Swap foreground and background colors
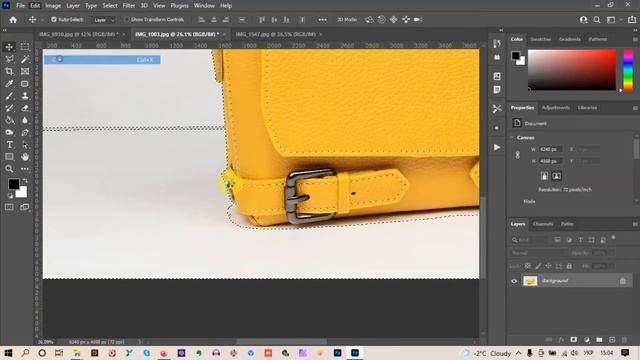The image size is (640, 360). (x=25, y=180)
